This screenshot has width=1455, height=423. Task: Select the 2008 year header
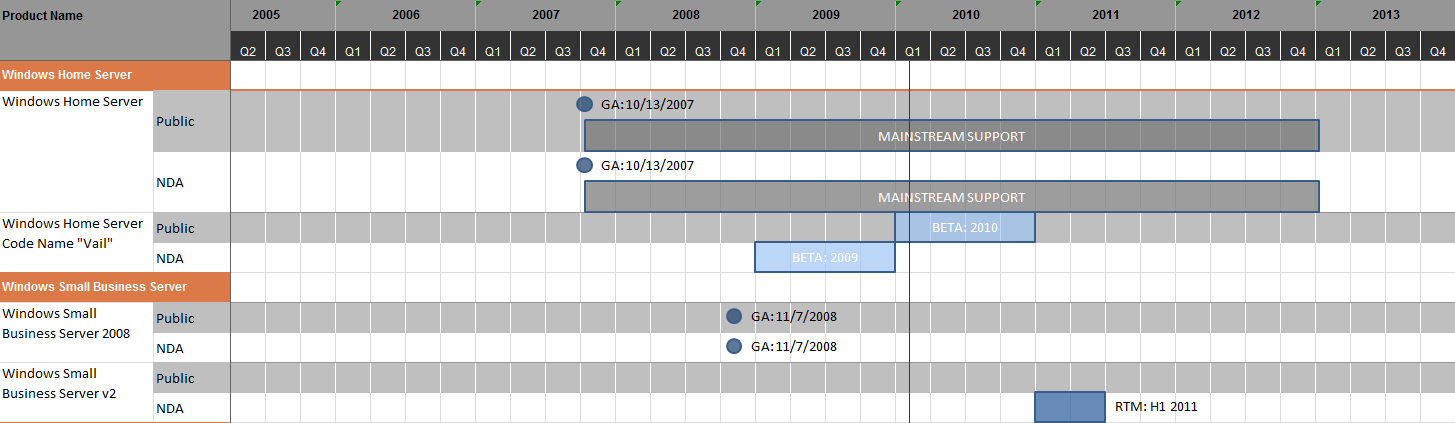(x=686, y=15)
